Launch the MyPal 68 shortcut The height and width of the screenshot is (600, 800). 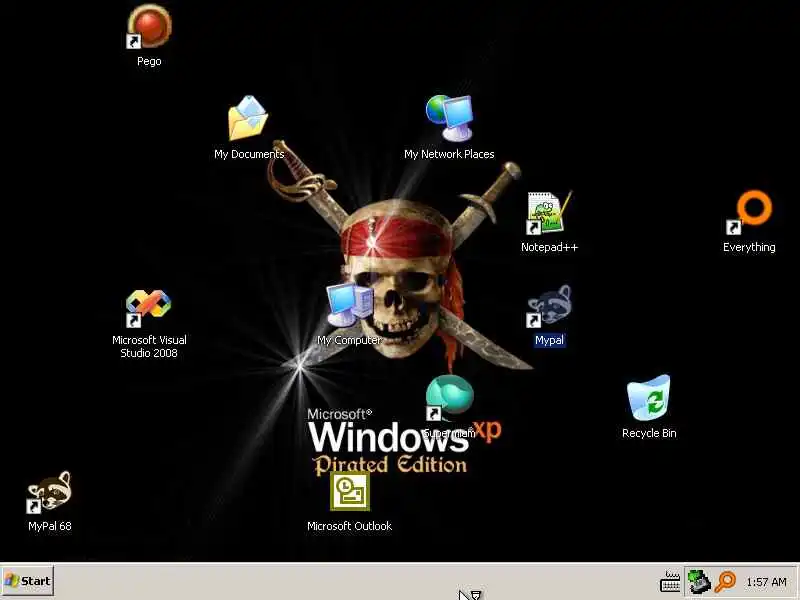click(49, 491)
